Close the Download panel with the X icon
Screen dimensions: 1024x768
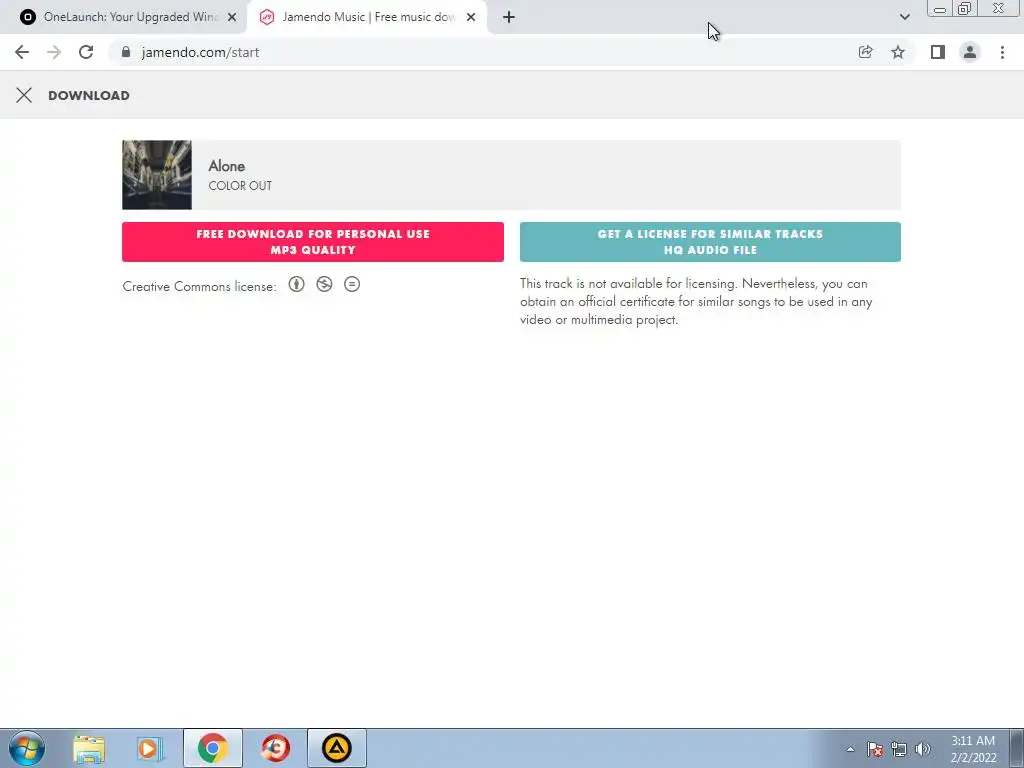coord(24,95)
